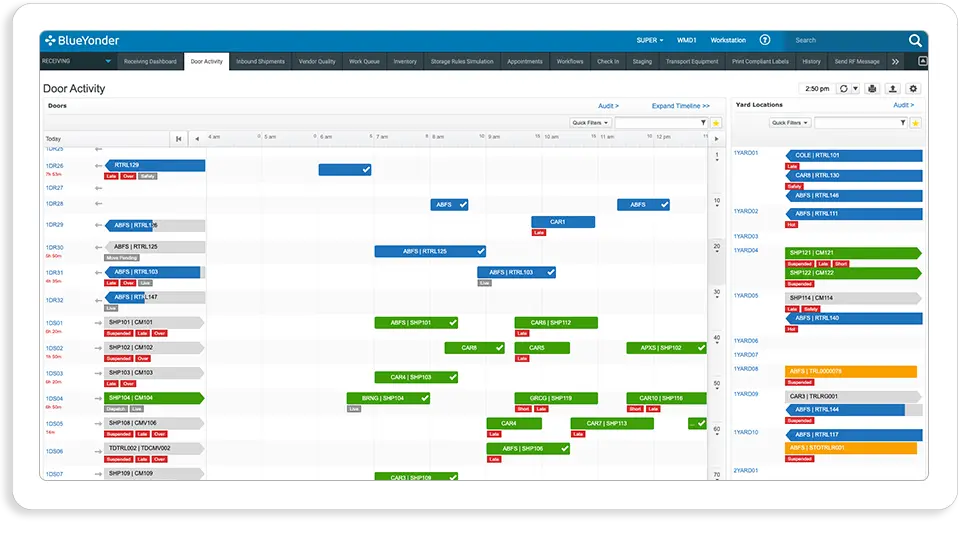Open the Transport Equipment tab
Viewport: 960px width, 540px height.
(692, 61)
